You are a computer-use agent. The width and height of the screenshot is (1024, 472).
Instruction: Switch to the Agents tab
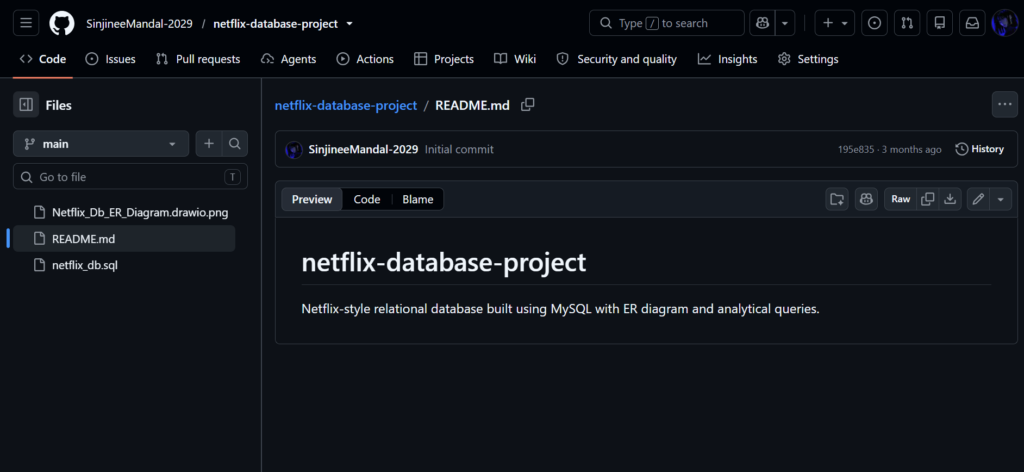[288, 59]
